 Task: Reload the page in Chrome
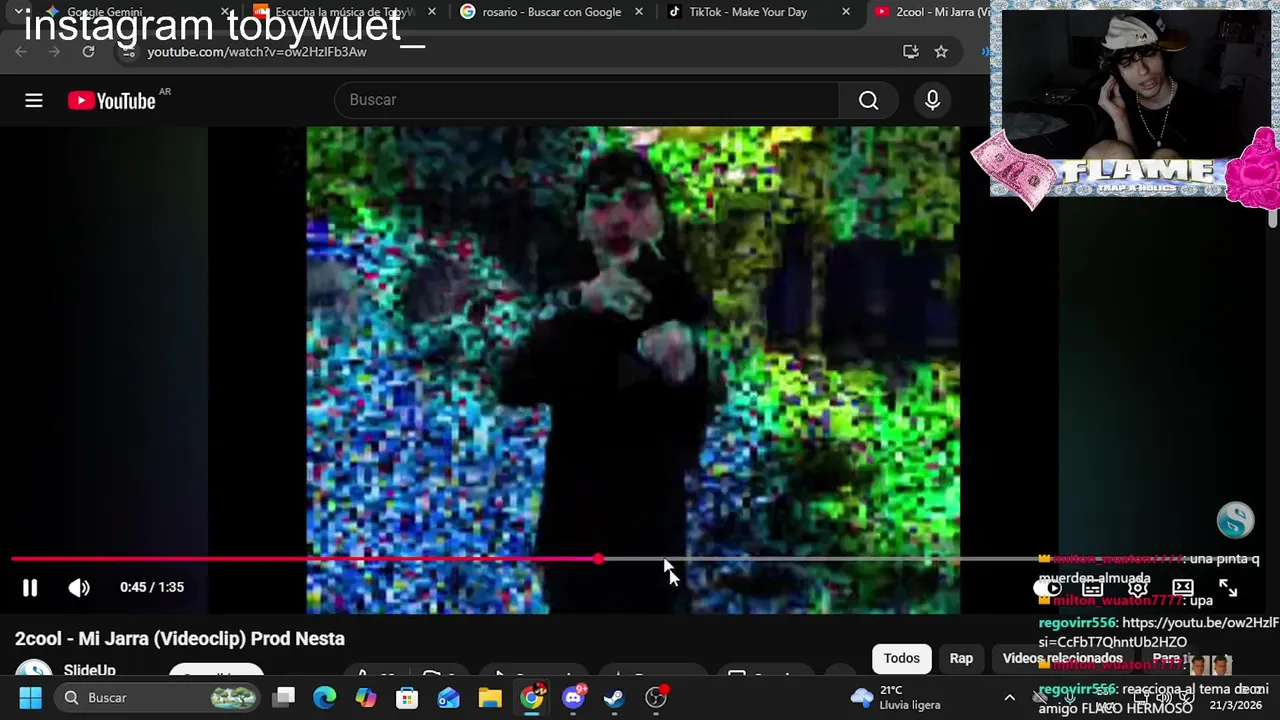click(88, 51)
